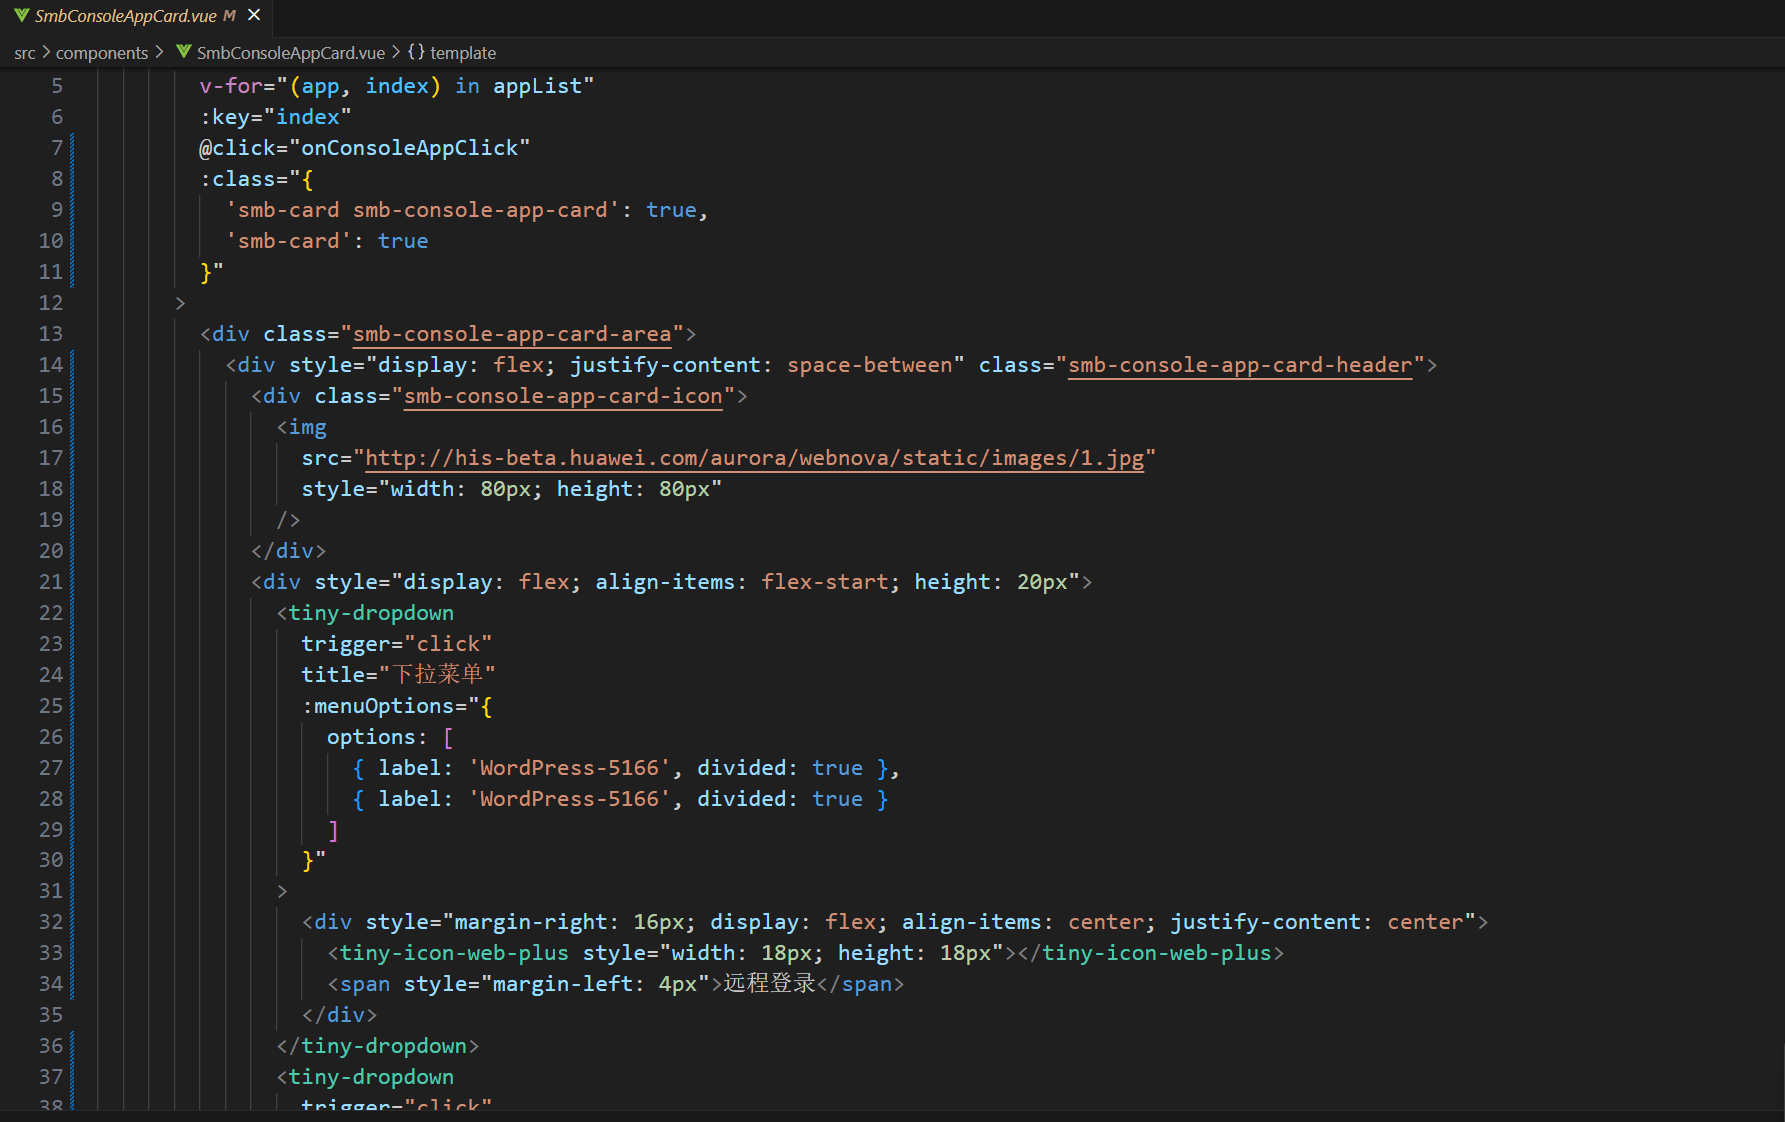
Task: Click the Vue file icon in the breadcrumb
Action: pos(184,52)
